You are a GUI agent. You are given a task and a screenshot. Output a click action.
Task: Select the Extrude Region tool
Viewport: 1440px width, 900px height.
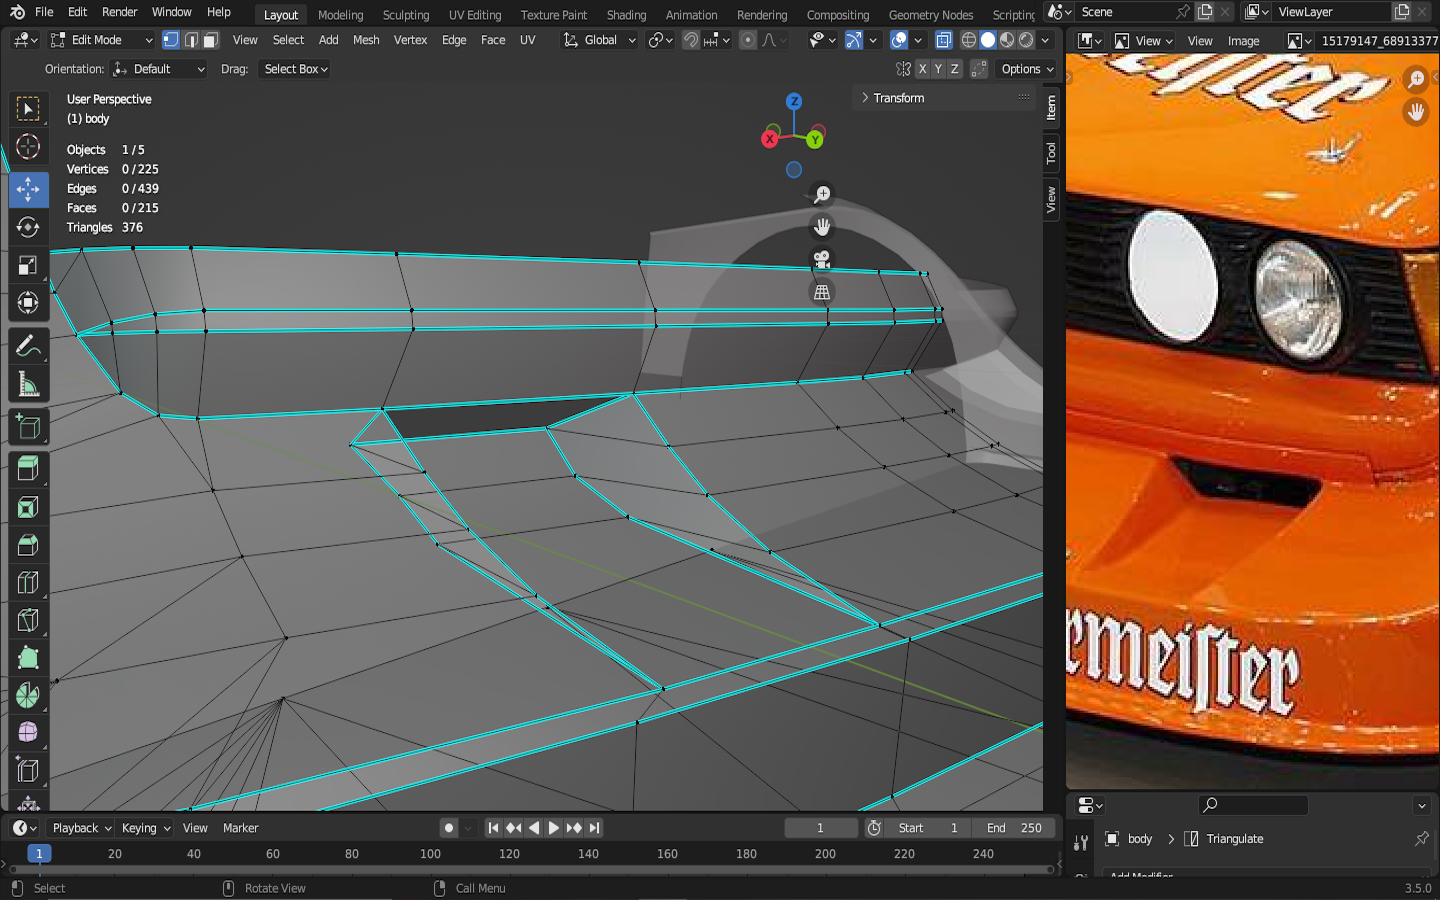point(28,467)
